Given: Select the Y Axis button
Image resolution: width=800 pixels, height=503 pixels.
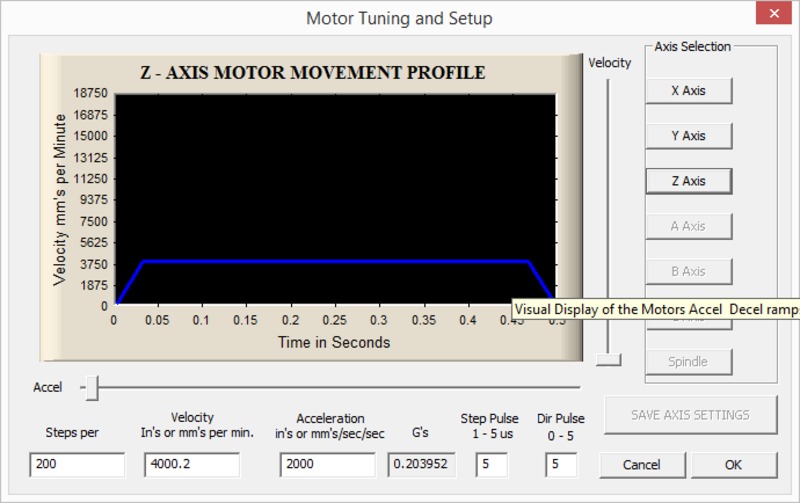Looking at the screenshot, I should [x=688, y=135].
